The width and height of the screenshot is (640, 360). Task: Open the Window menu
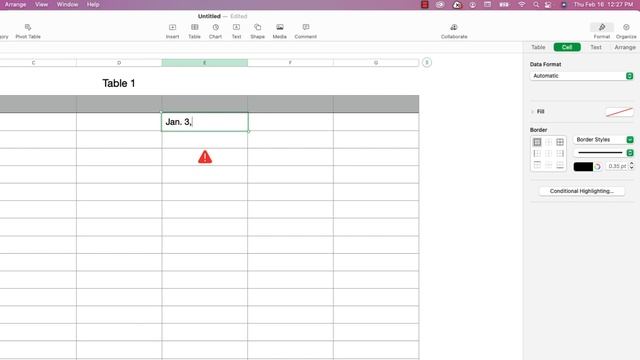point(67,4)
